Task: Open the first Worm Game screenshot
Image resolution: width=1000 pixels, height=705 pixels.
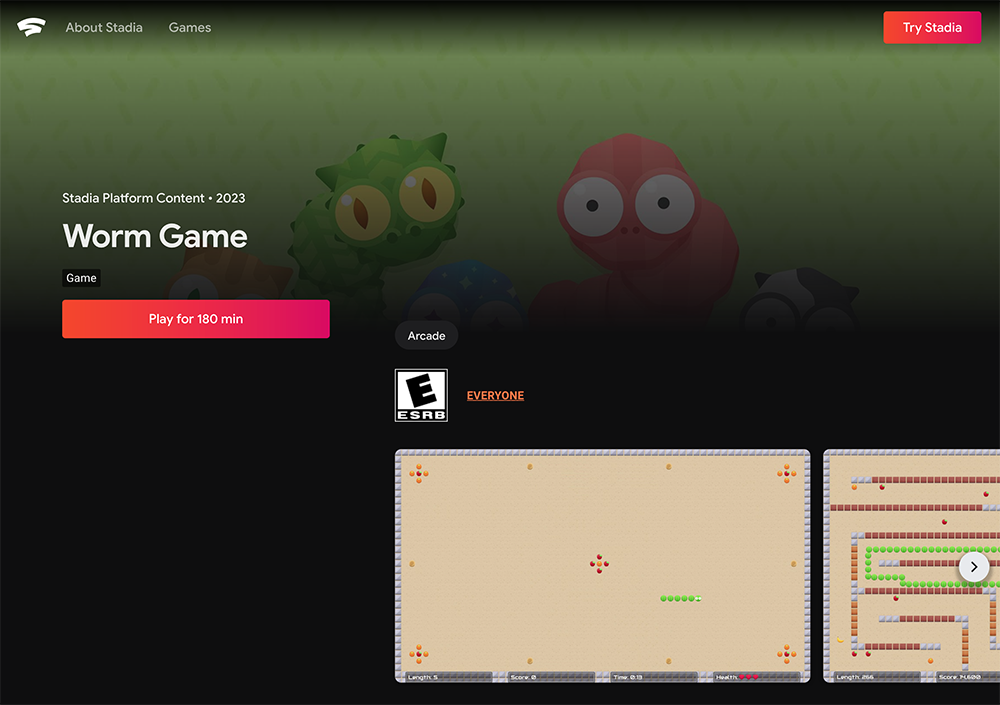Action: (x=603, y=566)
